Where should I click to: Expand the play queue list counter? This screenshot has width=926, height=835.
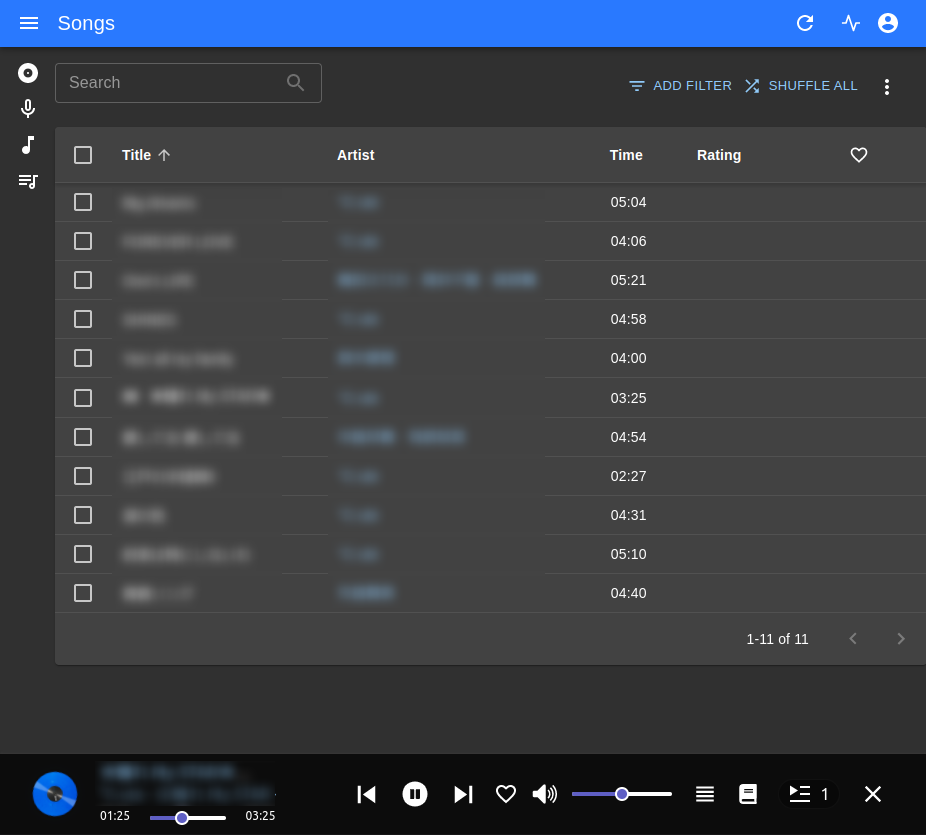[809, 794]
